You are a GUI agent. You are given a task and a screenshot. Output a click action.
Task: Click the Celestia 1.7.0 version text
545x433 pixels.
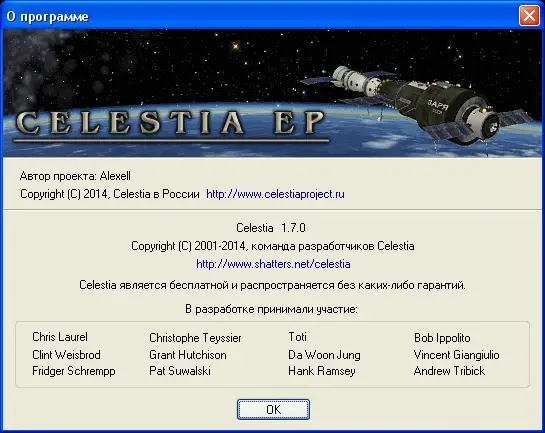pos(271,228)
